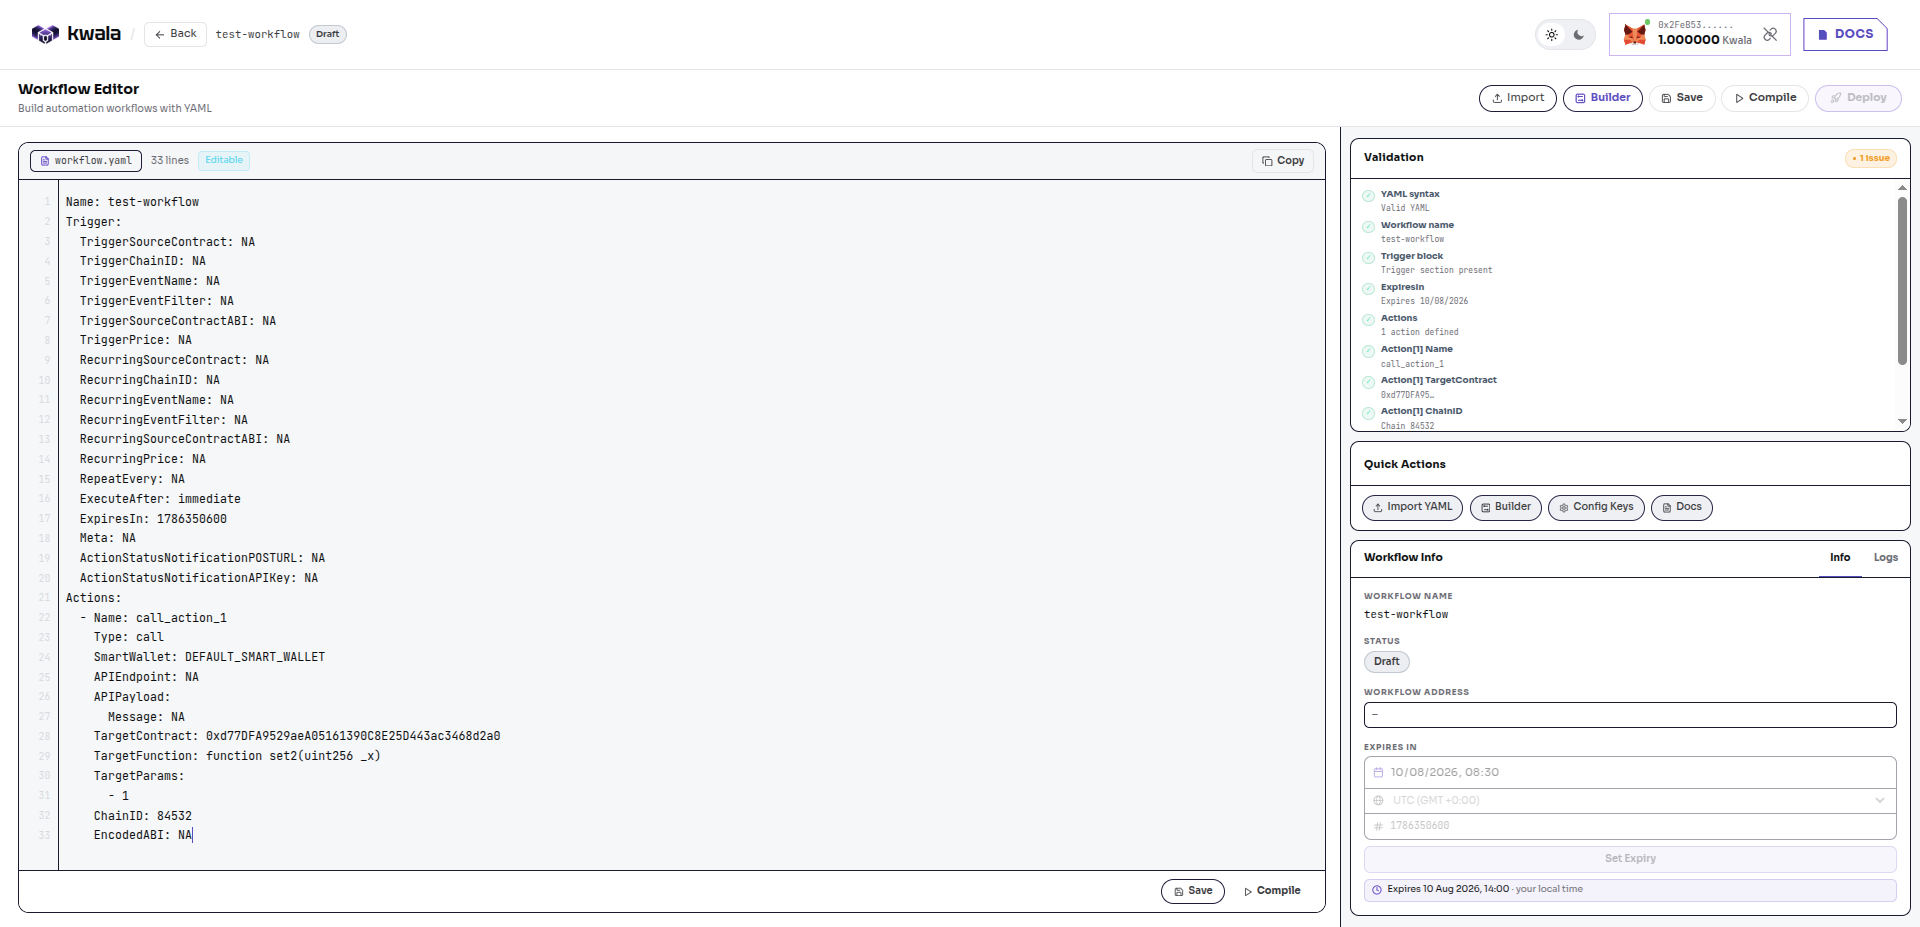This screenshot has width=1920, height=927.
Task: Open the DOCS page button
Action: coord(1845,34)
